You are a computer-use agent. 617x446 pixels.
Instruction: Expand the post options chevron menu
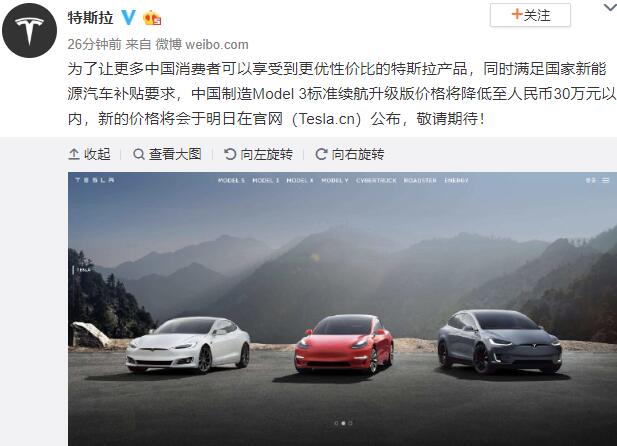610,7
